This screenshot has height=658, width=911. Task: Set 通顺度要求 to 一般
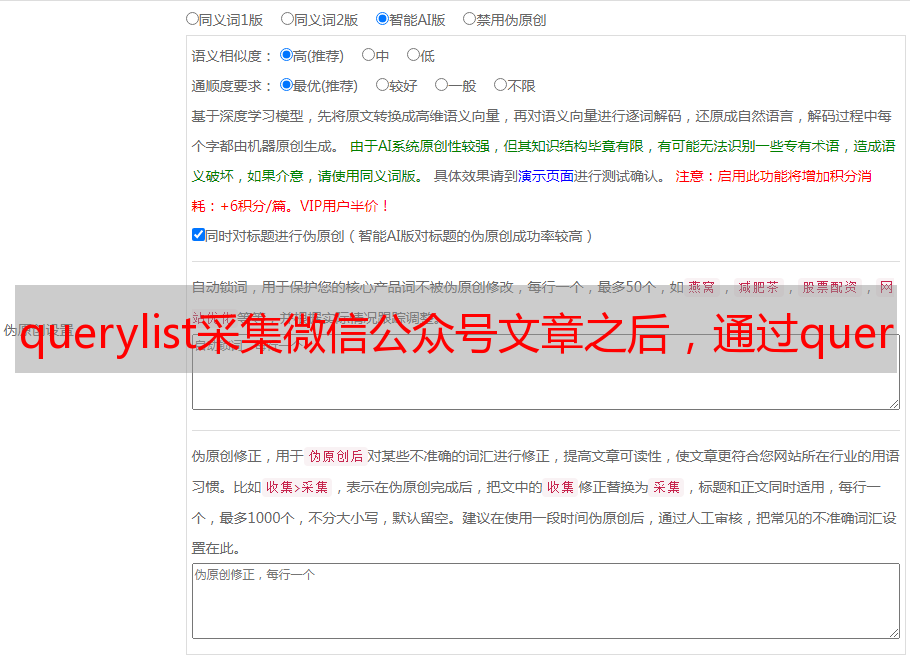[441, 86]
